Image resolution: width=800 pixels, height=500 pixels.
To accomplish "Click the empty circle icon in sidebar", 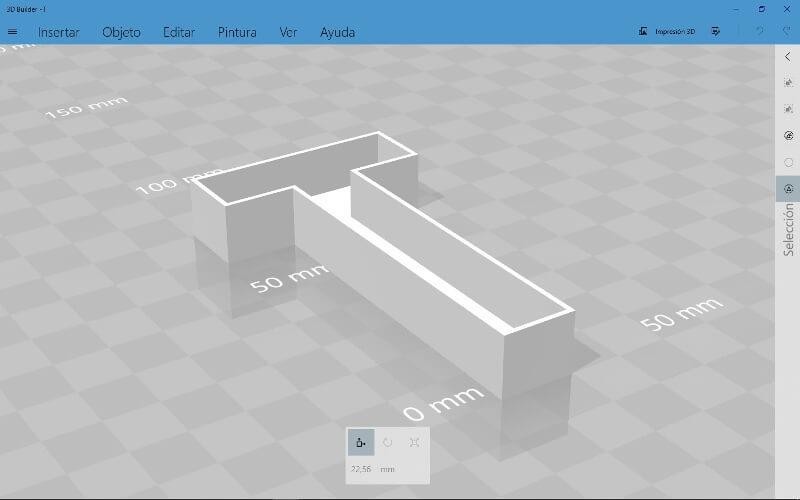I will pos(788,161).
